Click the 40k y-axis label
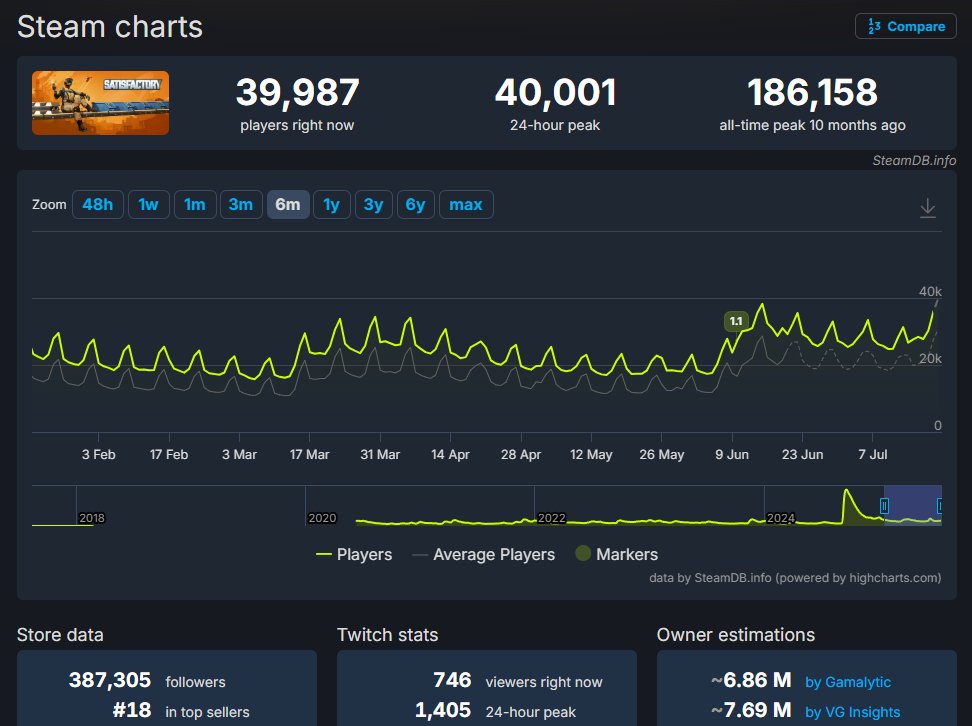This screenshot has width=972, height=726. point(930,291)
